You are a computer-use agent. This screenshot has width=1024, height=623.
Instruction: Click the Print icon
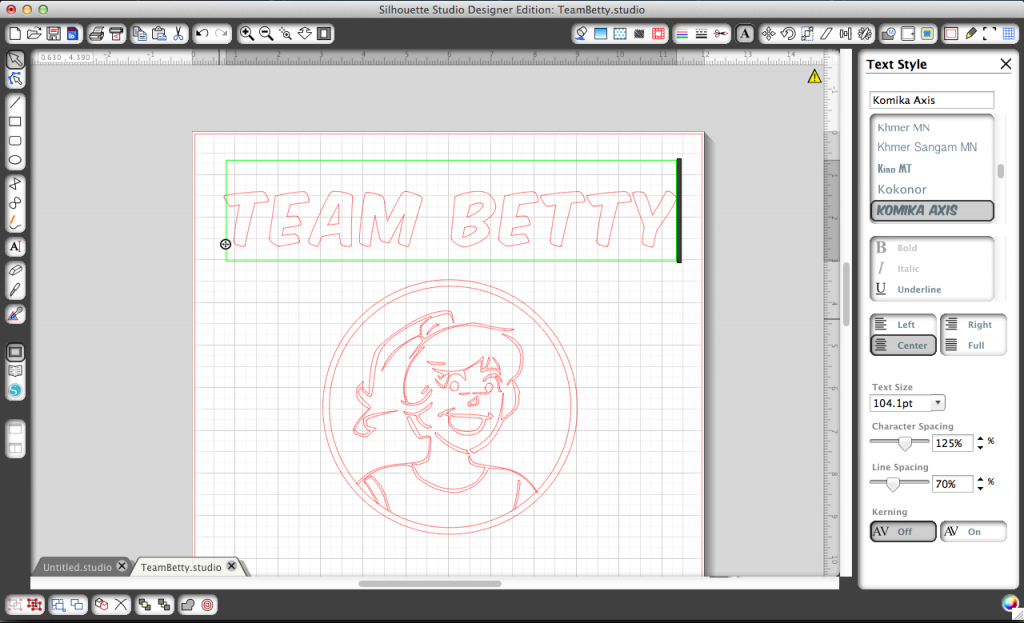[x=97, y=33]
